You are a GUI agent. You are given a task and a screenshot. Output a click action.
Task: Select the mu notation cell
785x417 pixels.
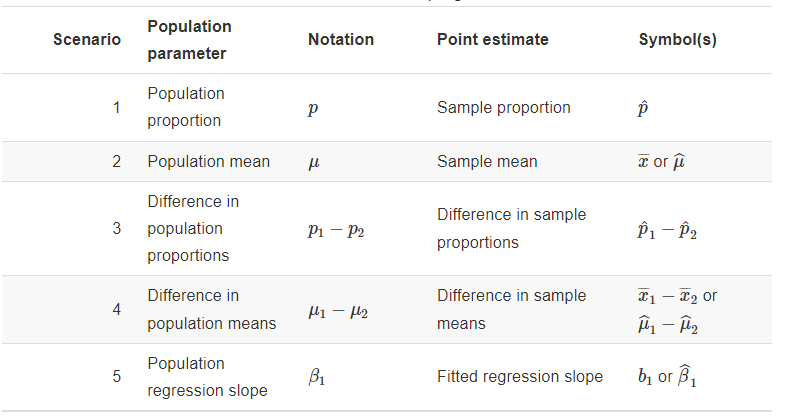(x=314, y=162)
